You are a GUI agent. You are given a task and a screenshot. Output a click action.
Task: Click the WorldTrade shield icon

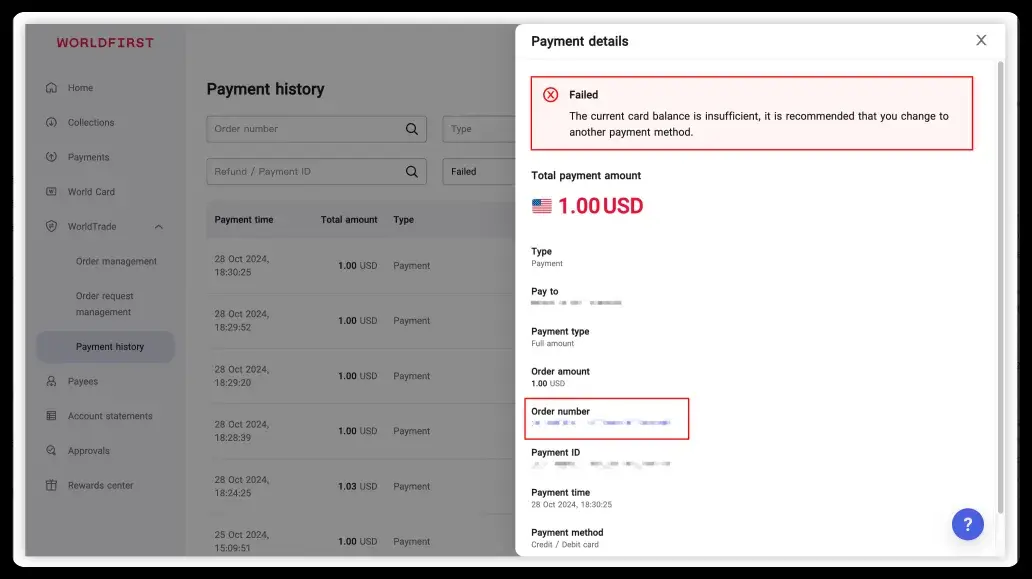(51, 227)
